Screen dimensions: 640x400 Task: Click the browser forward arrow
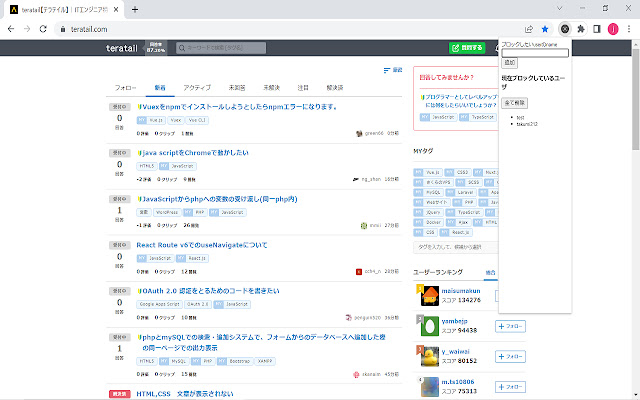[27, 29]
